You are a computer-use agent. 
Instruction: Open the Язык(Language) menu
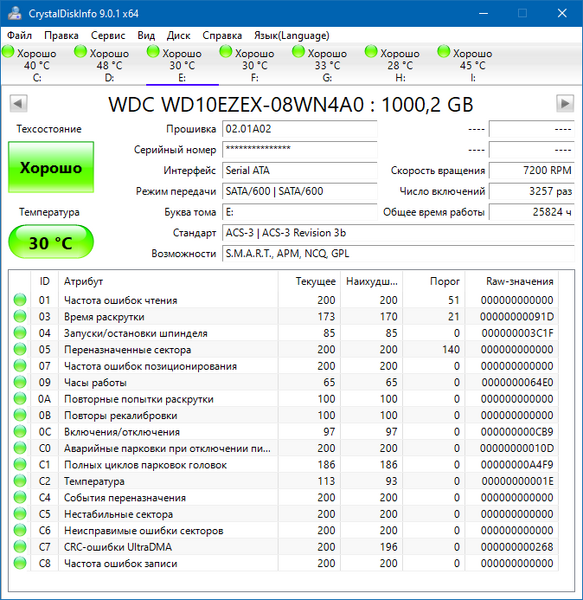[x=292, y=36]
